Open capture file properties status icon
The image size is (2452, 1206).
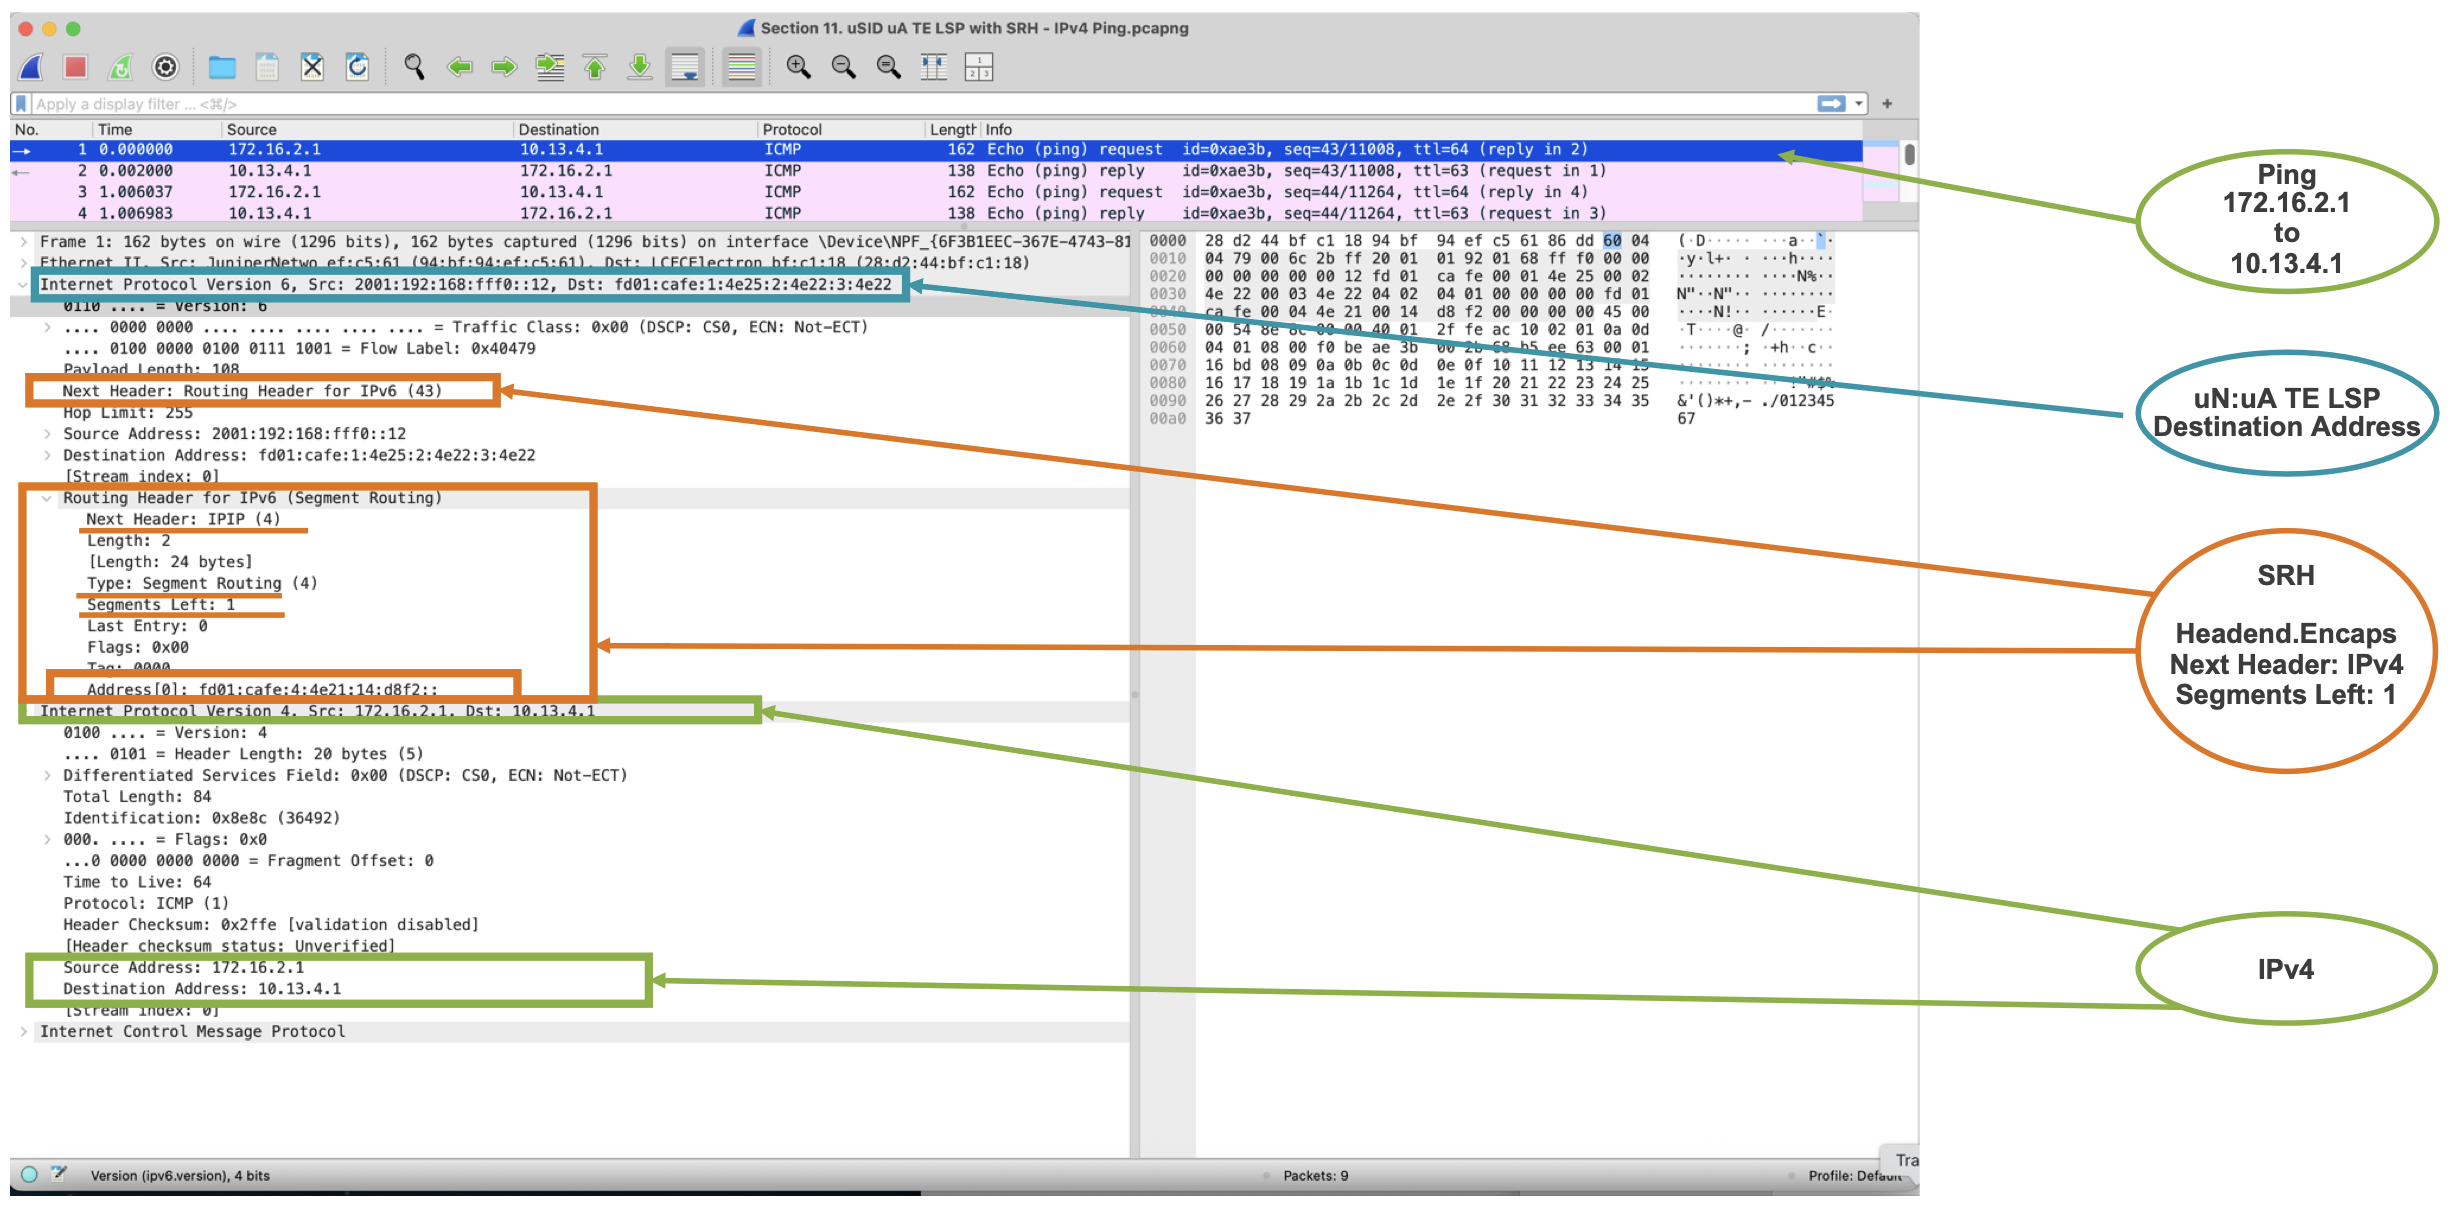(58, 1174)
